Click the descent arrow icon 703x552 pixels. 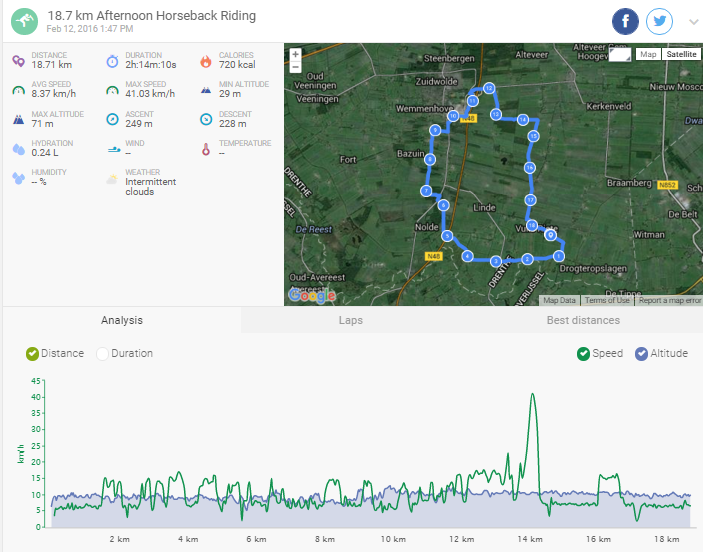tap(206, 119)
